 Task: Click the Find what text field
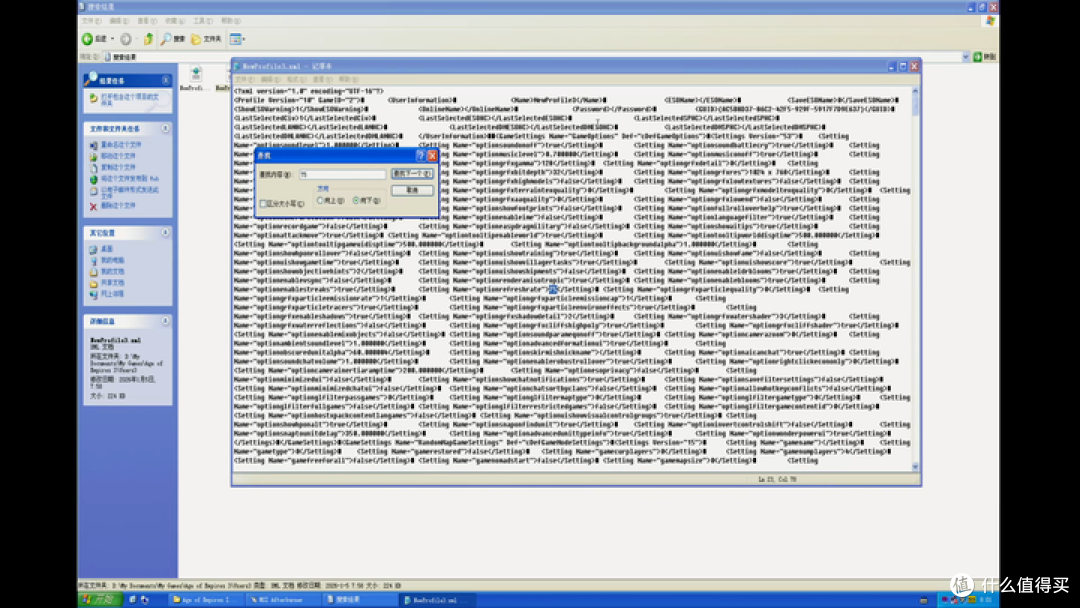[x=342, y=175]
